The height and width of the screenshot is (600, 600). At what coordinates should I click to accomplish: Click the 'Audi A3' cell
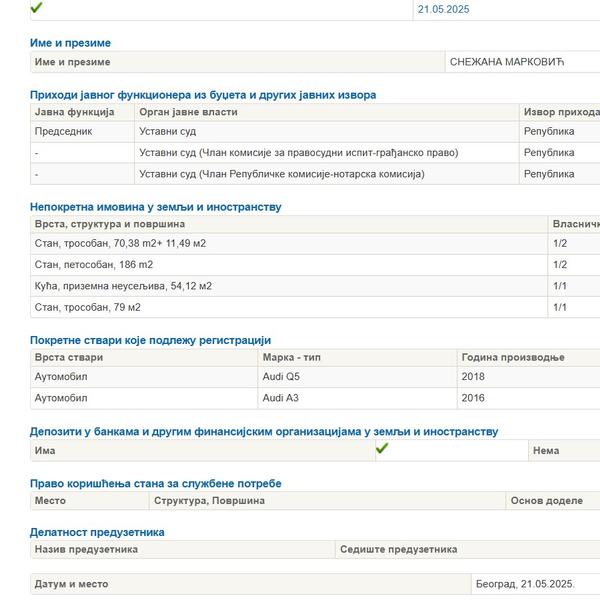282,398
